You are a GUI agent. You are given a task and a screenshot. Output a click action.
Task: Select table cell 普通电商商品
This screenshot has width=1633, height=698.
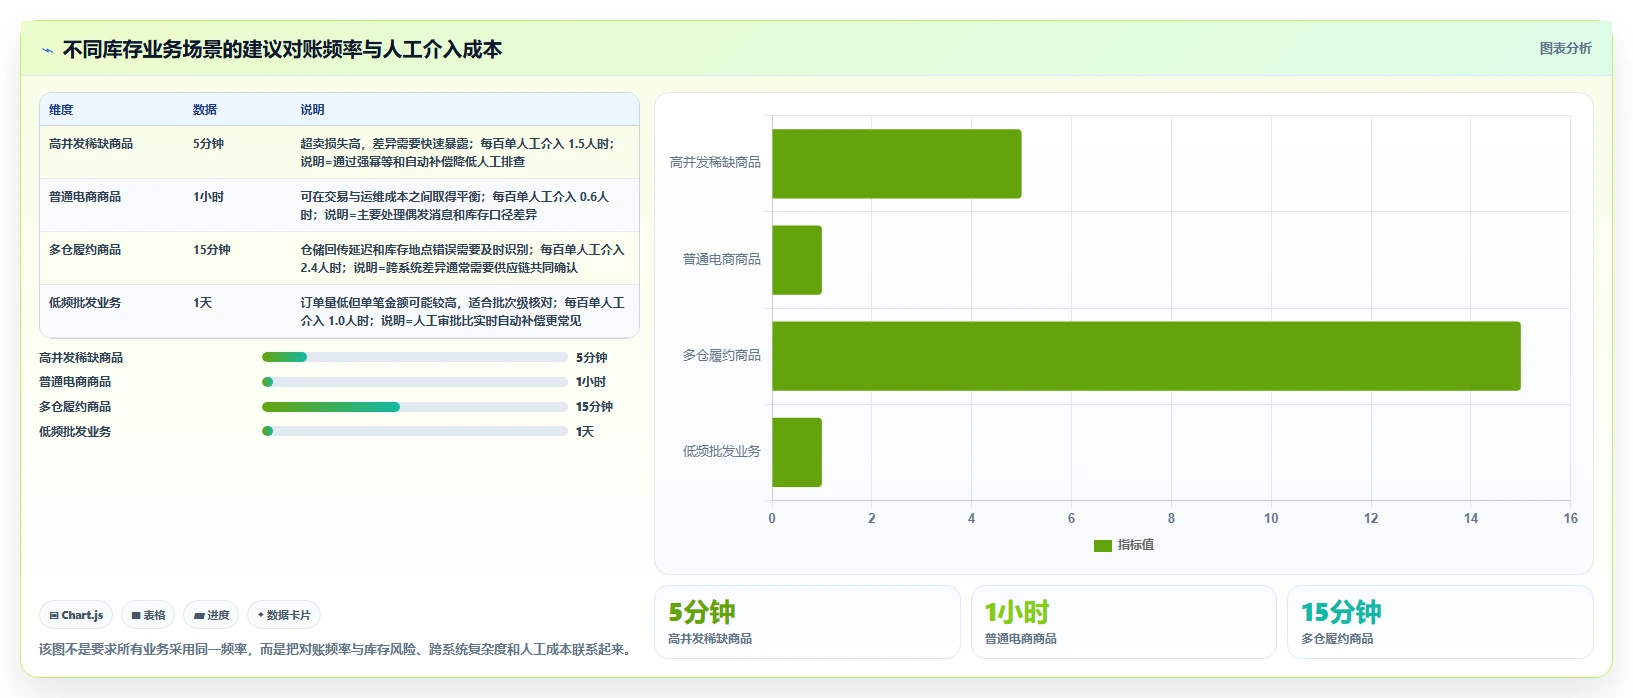(x=85, y=197)
